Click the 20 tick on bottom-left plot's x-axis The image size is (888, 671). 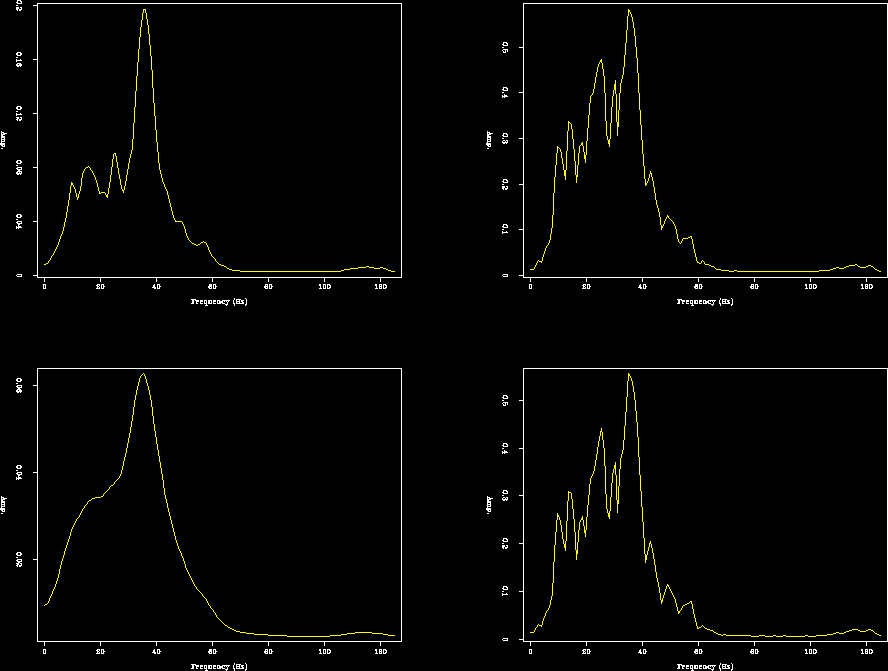[x=100, y=651]
